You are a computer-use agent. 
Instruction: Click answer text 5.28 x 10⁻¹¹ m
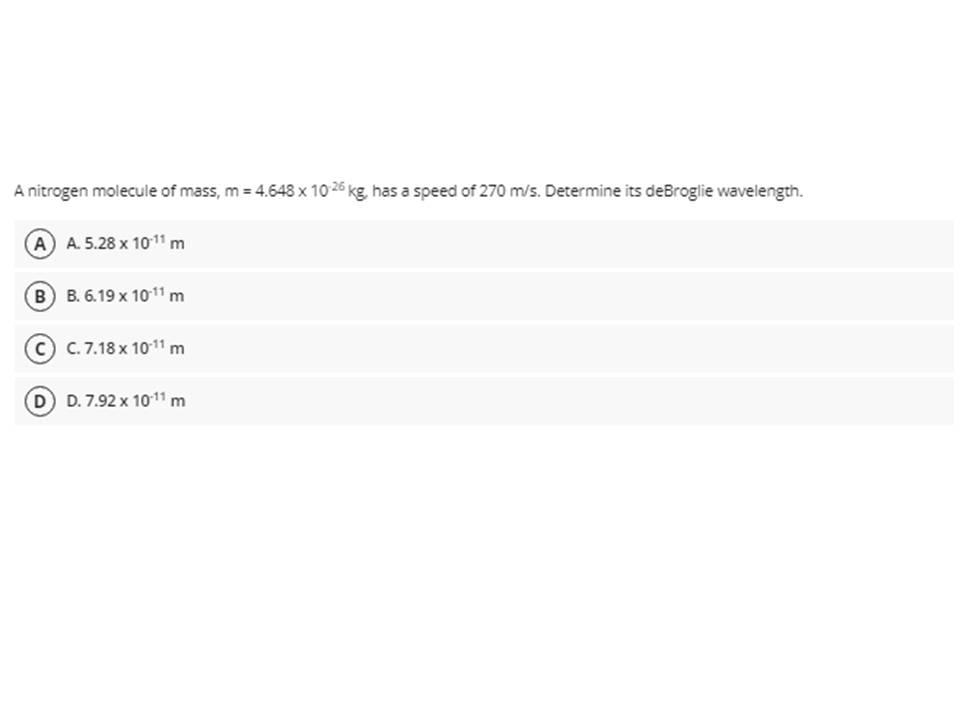[134, 243]
